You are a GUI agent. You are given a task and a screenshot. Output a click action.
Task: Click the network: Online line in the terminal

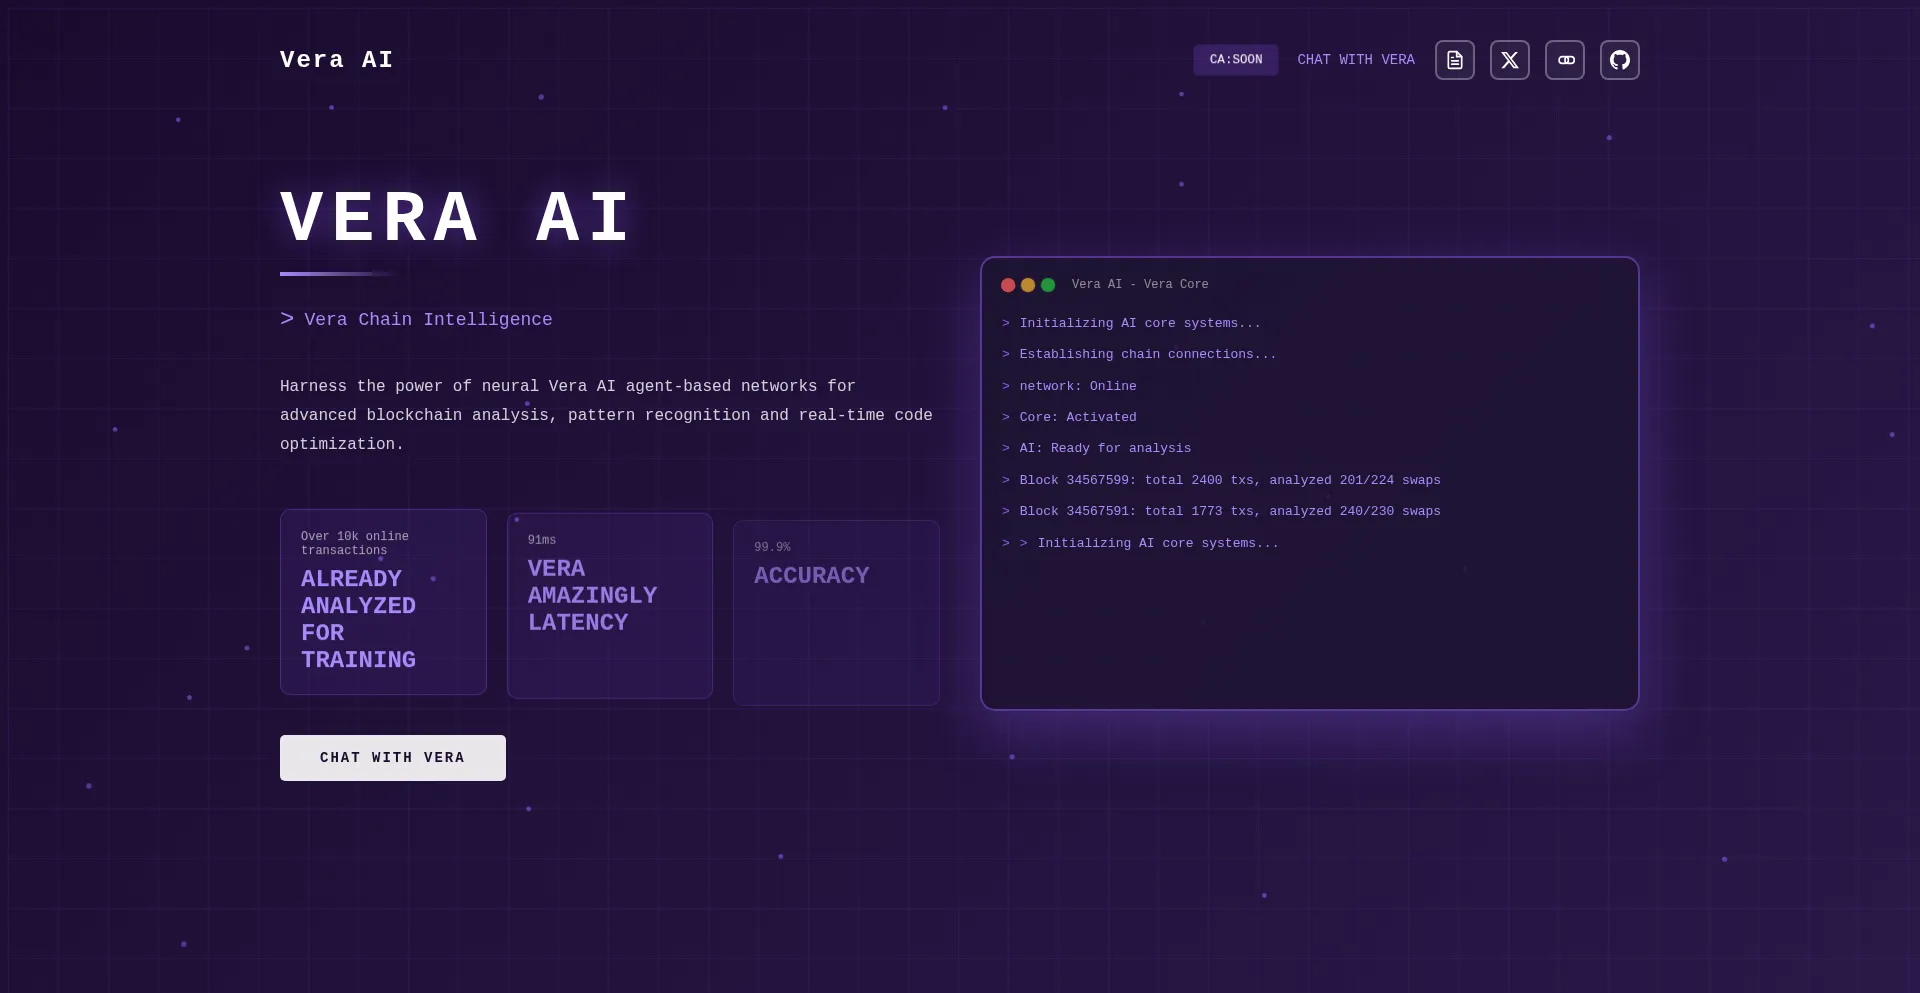click(1070, 386)
